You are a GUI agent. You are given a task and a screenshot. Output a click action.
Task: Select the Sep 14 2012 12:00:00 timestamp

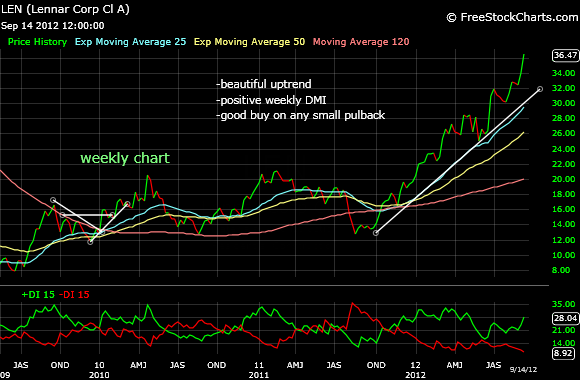coord(53,26)
